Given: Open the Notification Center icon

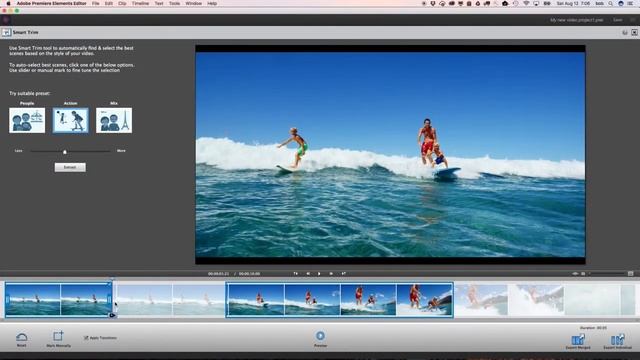Looking at the screenshot, I should click(631, 3).
